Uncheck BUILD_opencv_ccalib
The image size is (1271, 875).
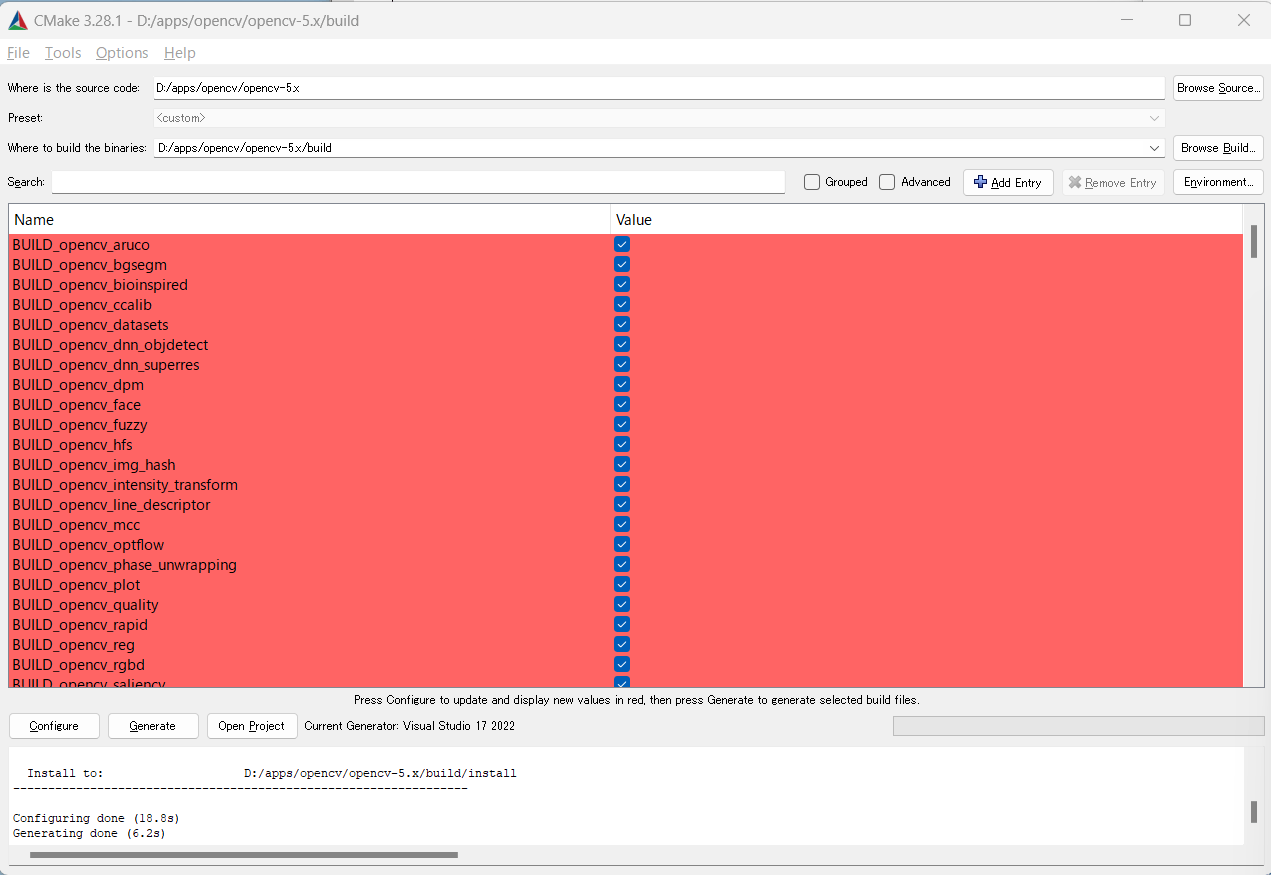click(622, 304)
